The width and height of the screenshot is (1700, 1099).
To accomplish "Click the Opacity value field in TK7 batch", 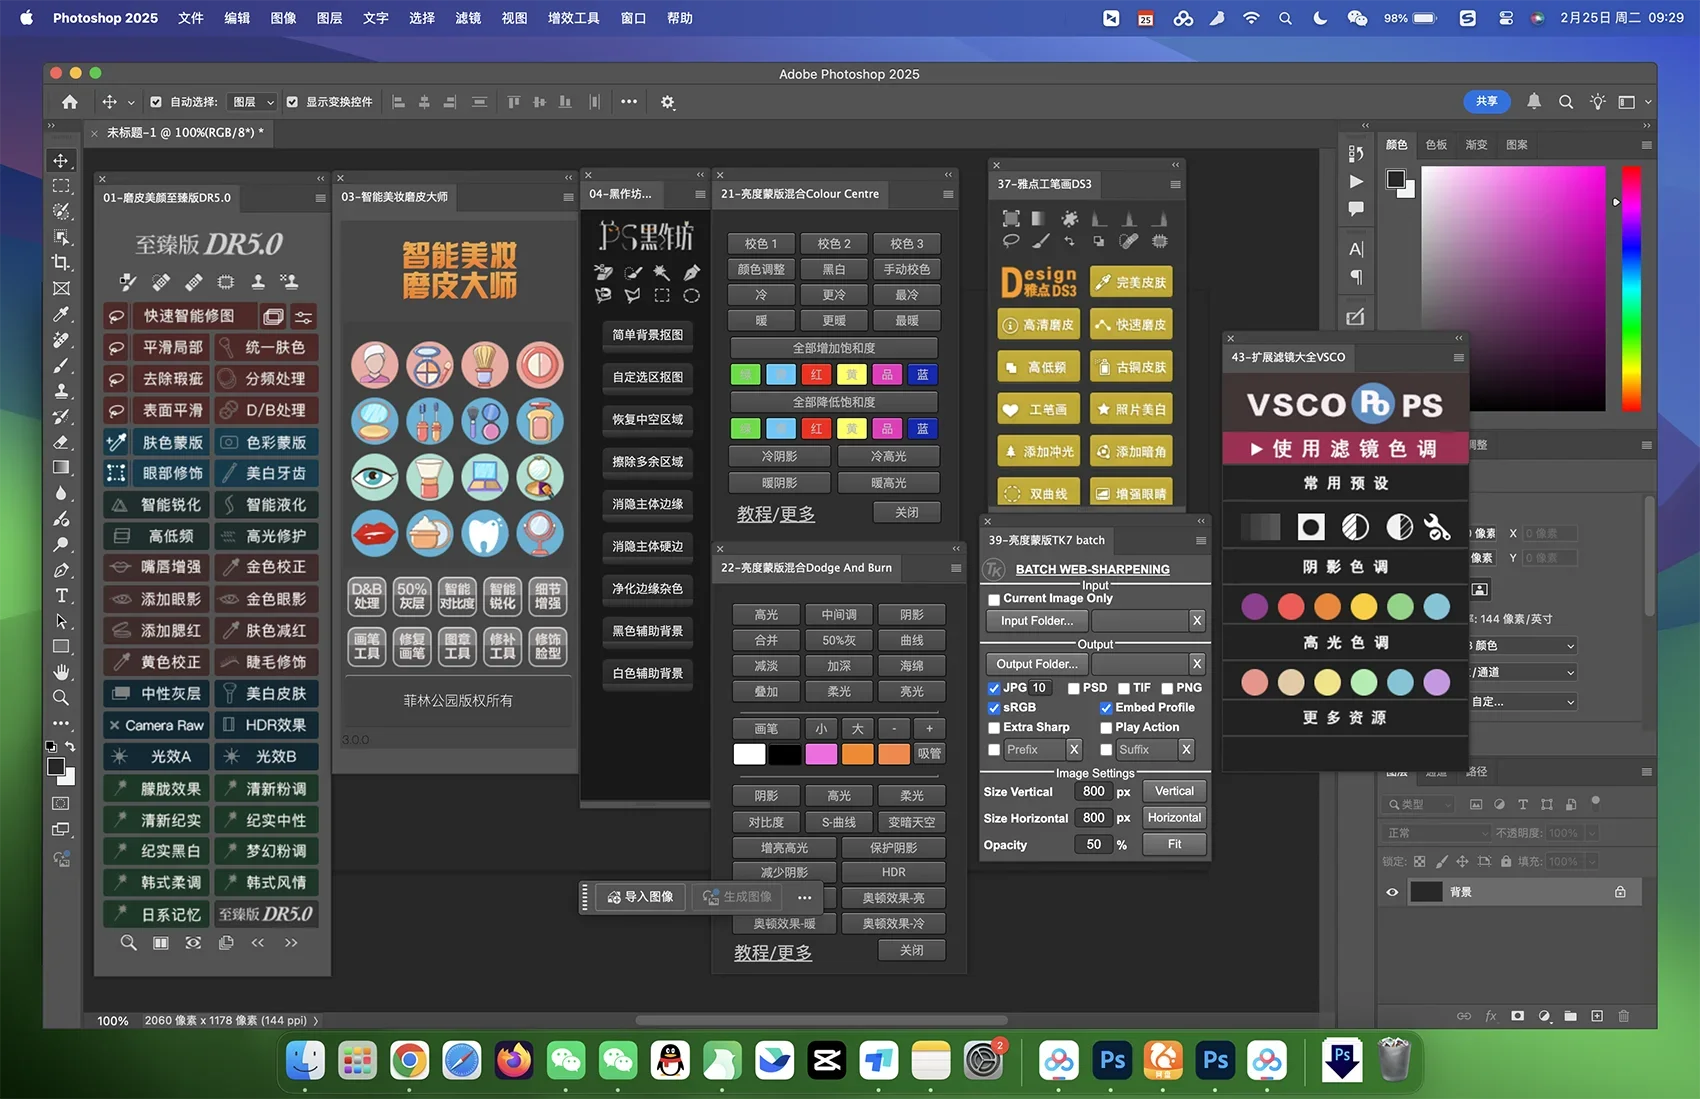I will click(1093, 845).
